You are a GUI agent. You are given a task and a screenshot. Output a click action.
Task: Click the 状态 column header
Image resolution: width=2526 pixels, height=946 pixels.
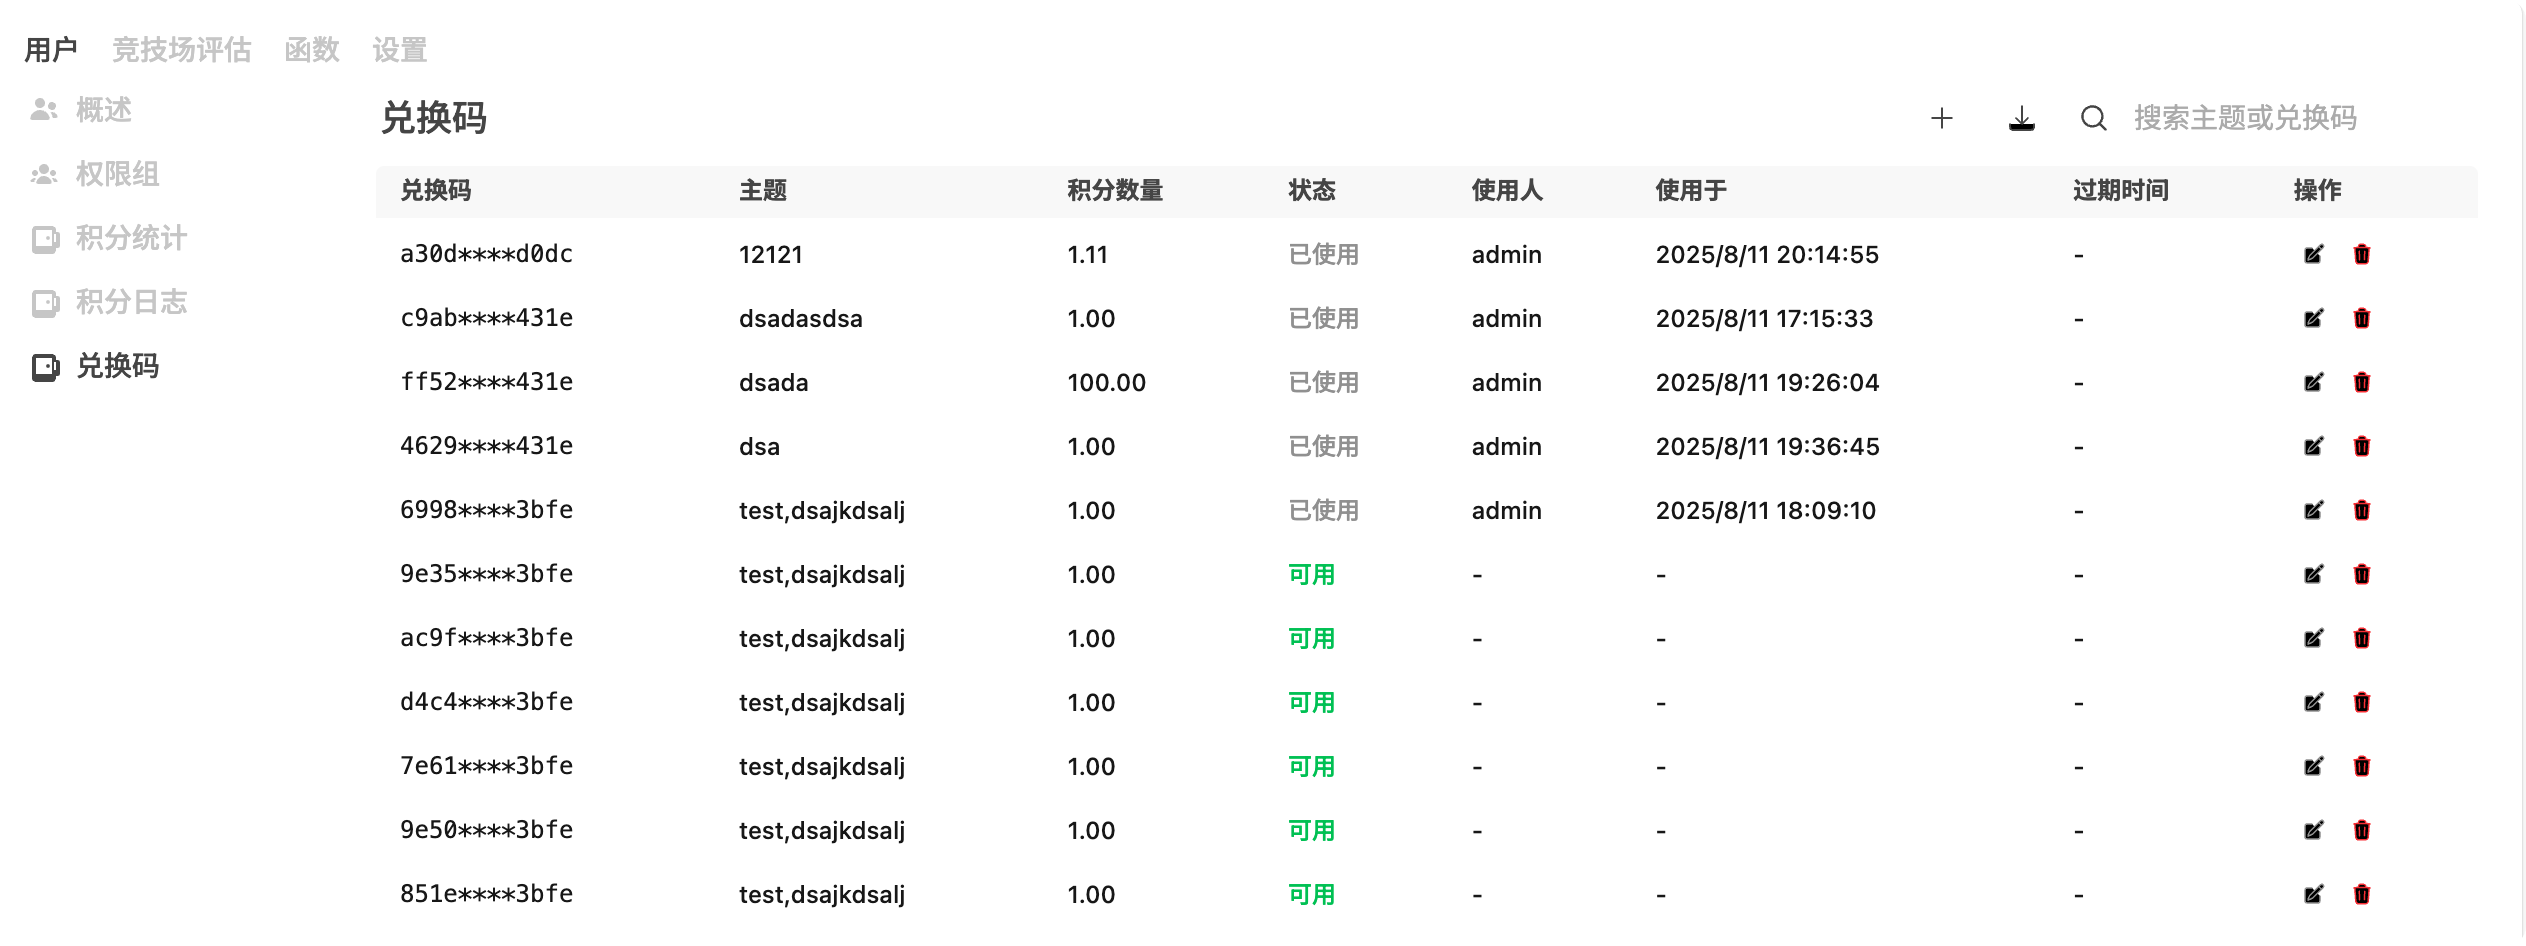[x=1311, y=191]
